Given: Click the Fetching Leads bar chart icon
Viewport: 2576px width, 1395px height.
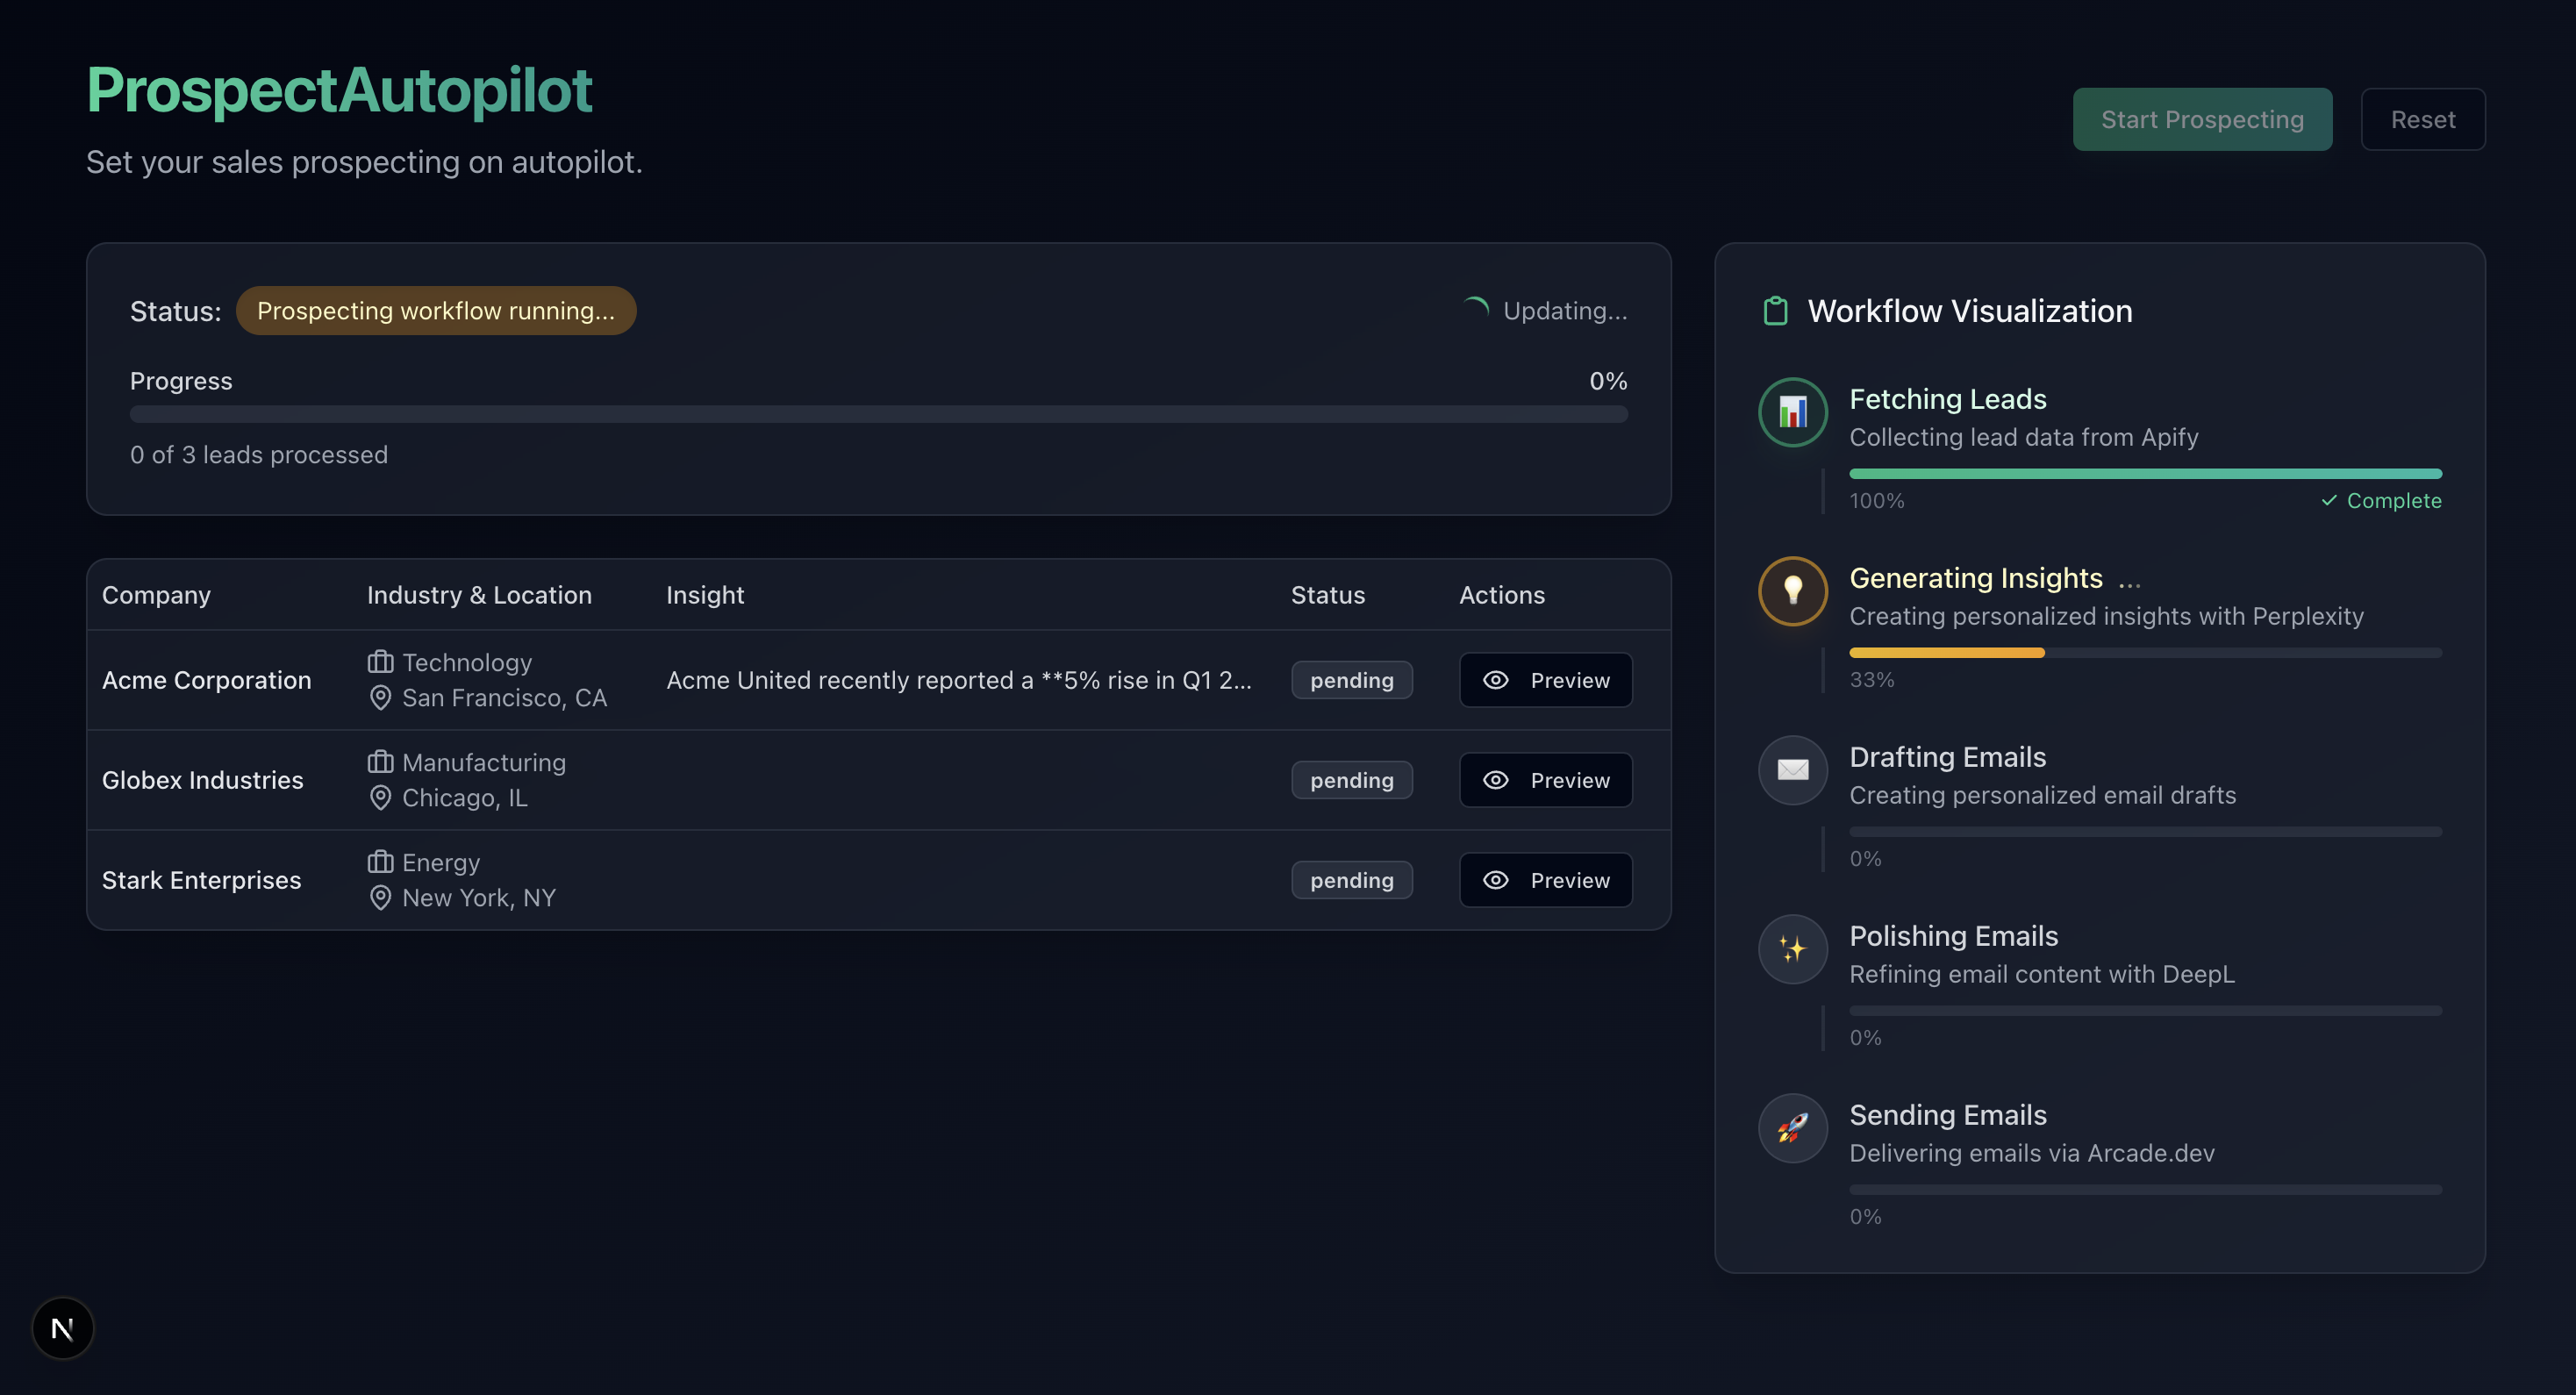Looking at the screenshot, I should pos(1792,412).
